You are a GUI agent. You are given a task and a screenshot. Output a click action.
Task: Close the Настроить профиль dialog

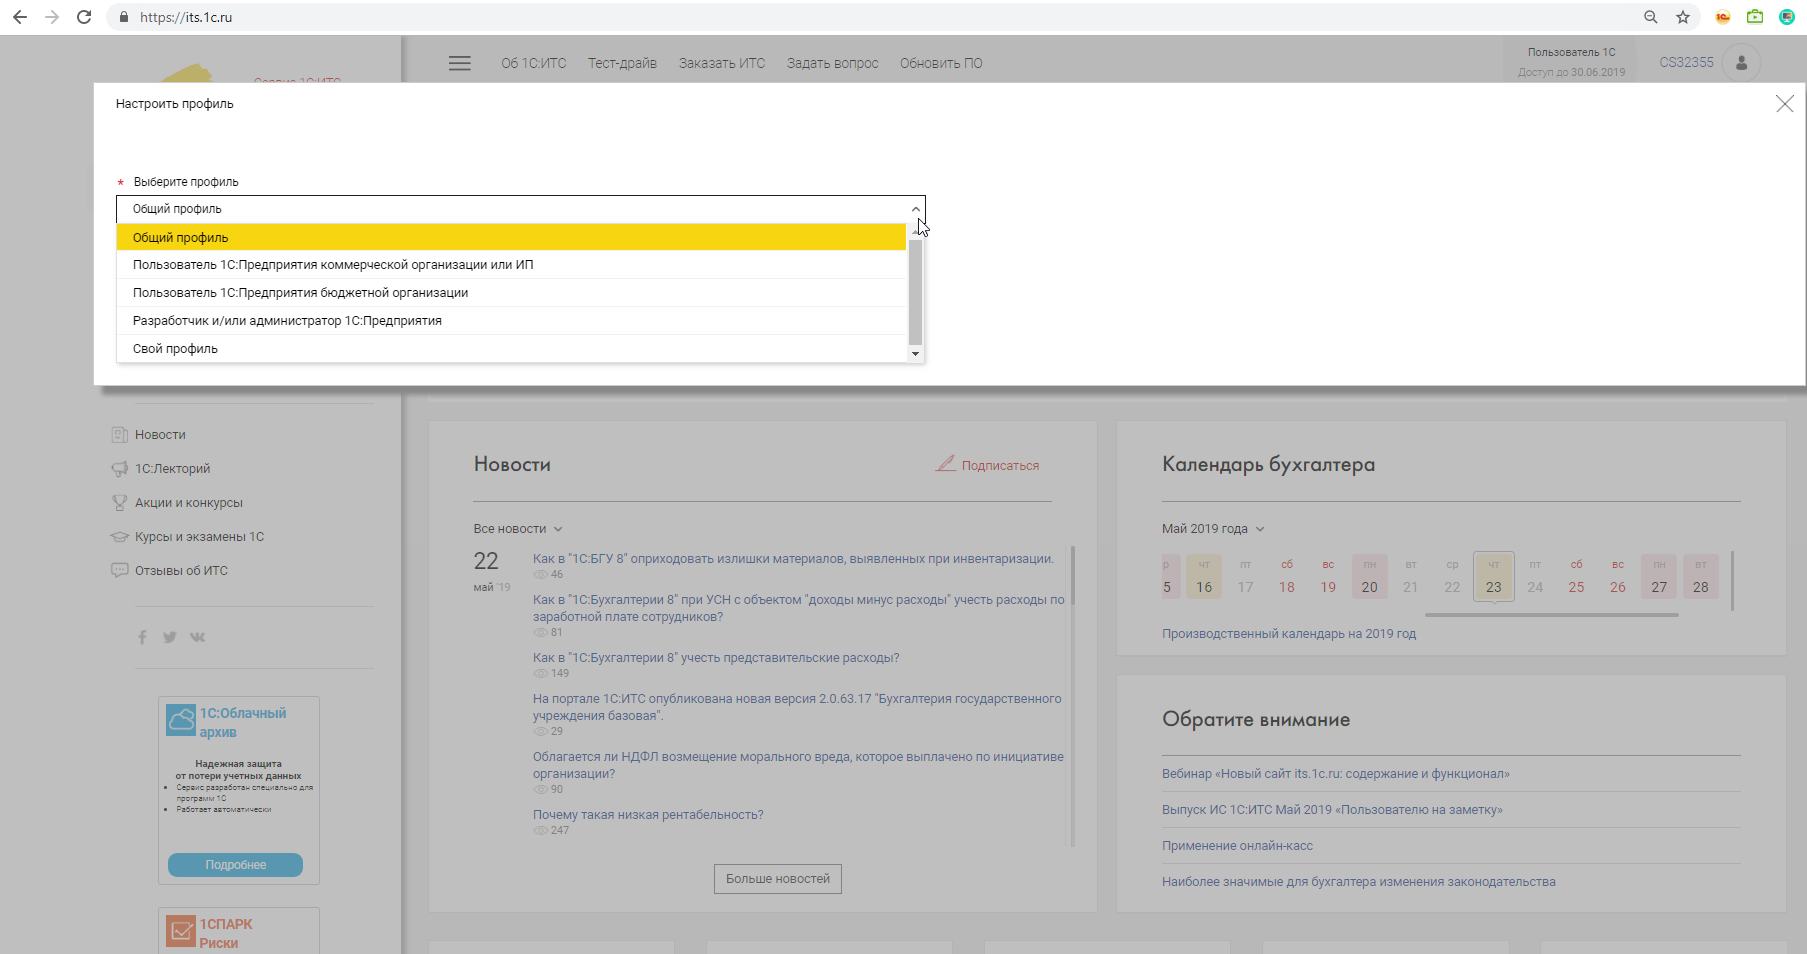coord(1784,104)
